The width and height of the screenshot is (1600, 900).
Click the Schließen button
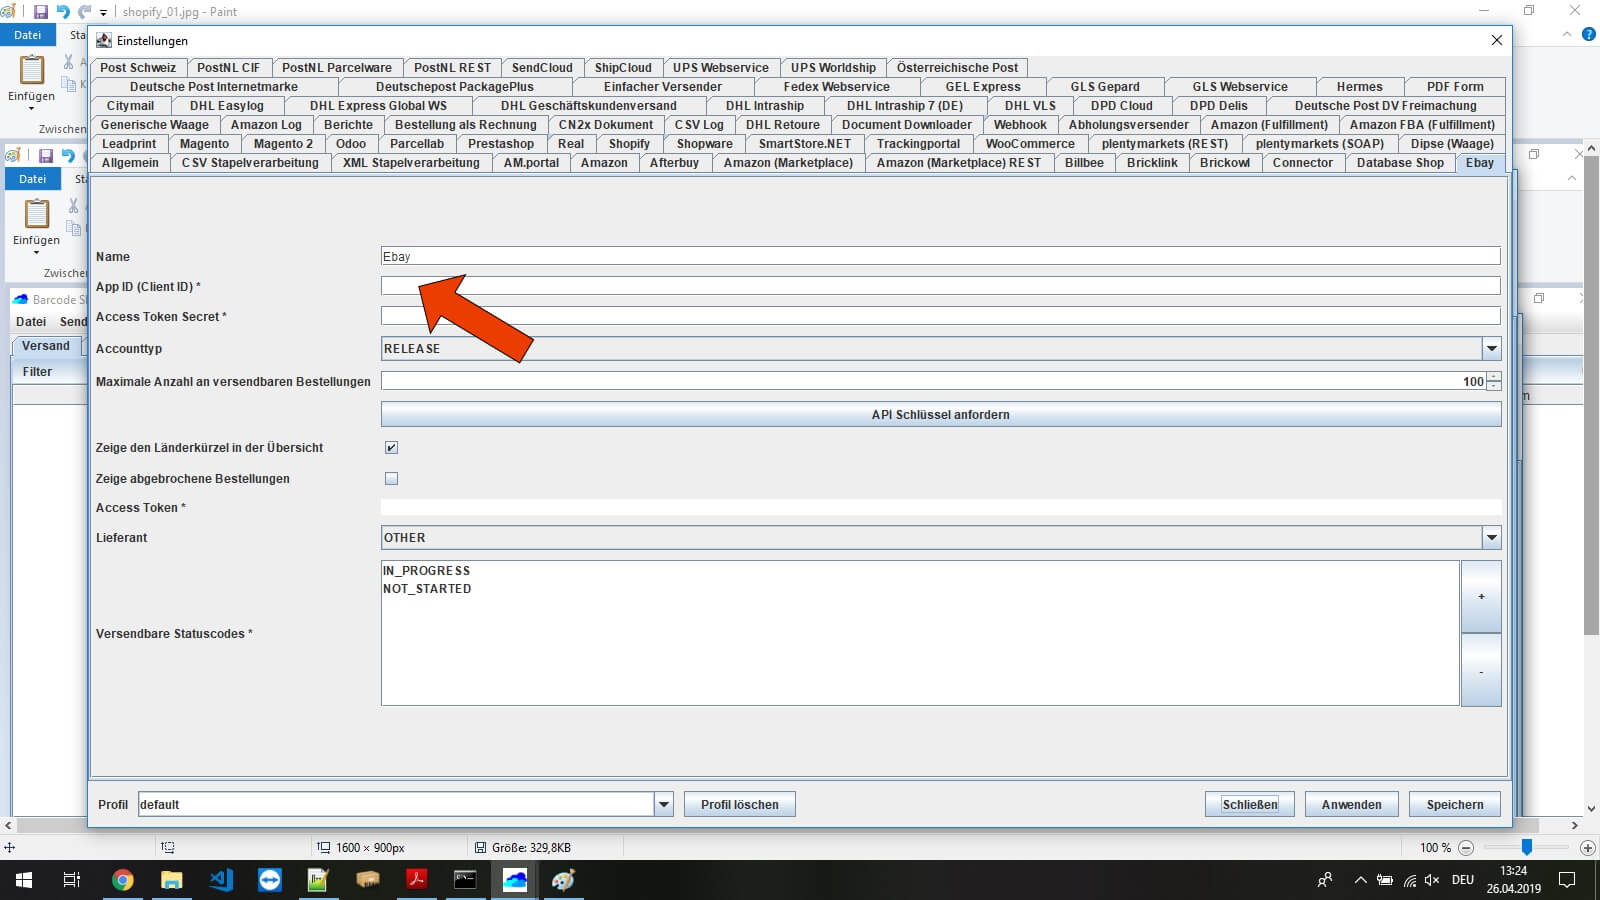1249,804
